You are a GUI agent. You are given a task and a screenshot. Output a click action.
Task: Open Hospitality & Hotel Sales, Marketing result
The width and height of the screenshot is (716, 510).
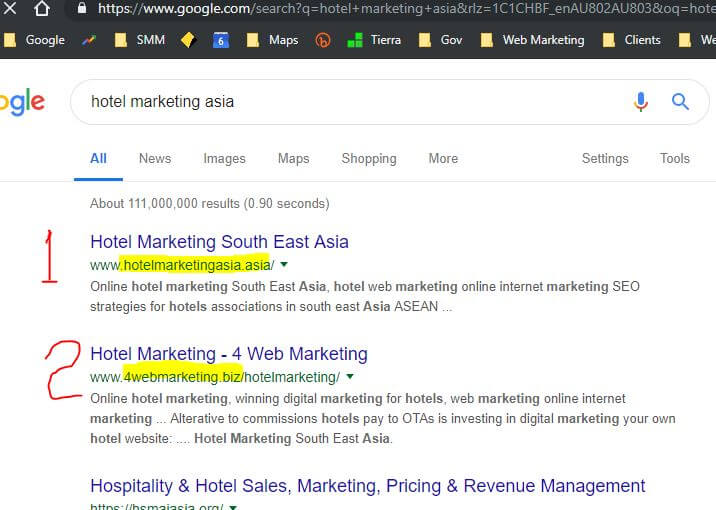[x=368, y=486]
